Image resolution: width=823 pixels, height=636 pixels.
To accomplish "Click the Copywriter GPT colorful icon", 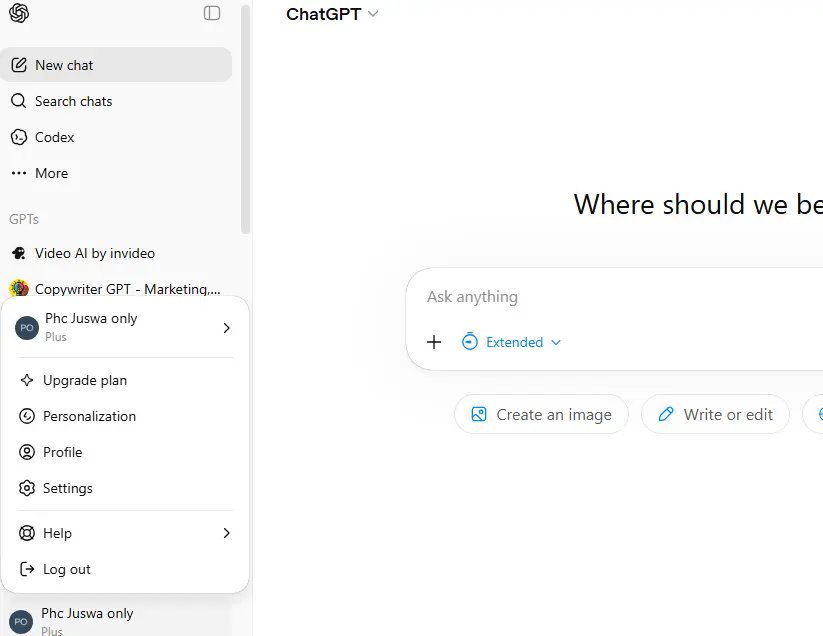I will 19,288.
